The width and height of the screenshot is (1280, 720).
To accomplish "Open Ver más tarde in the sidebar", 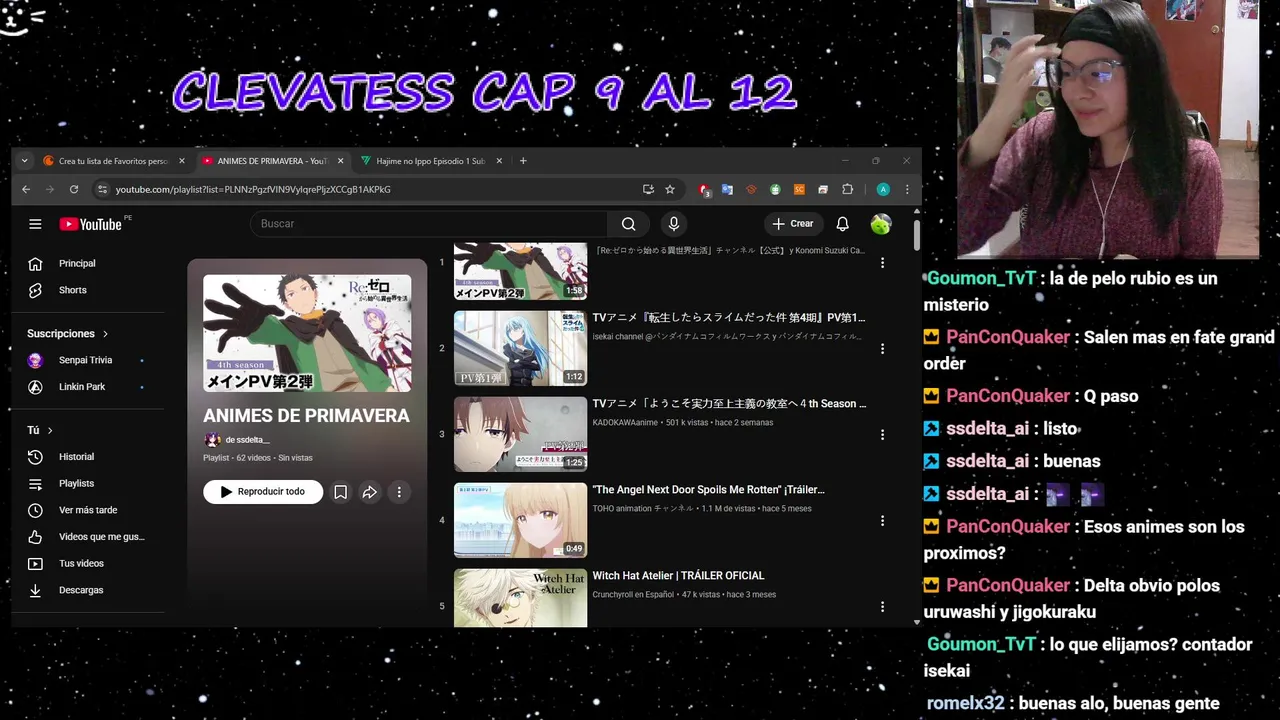I will pyautogui.click(x=88, y=510).
